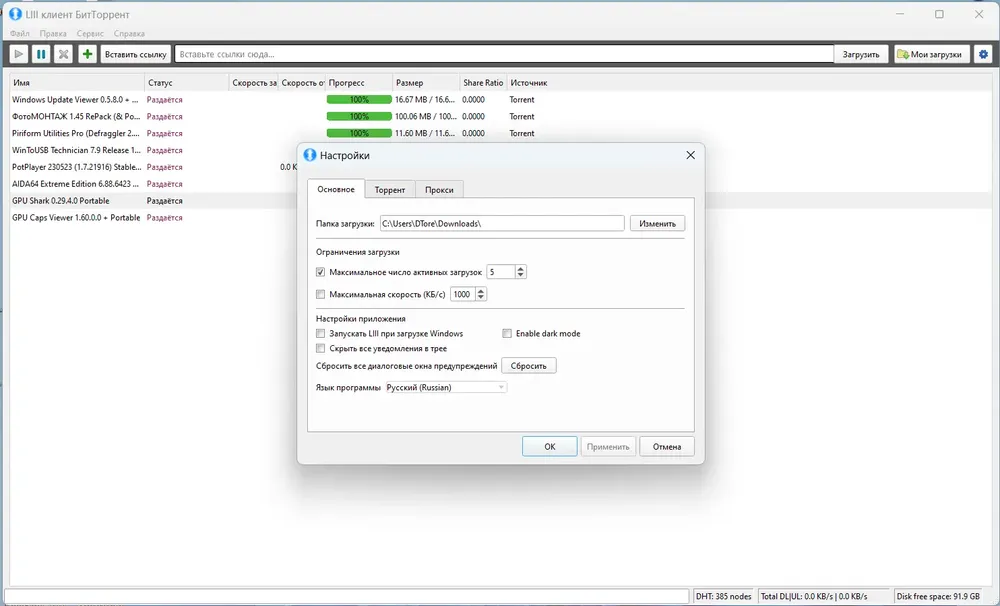This screenshot has width=1000, height=606.
Task: Click the Отмена button
Action: point(666,447)
